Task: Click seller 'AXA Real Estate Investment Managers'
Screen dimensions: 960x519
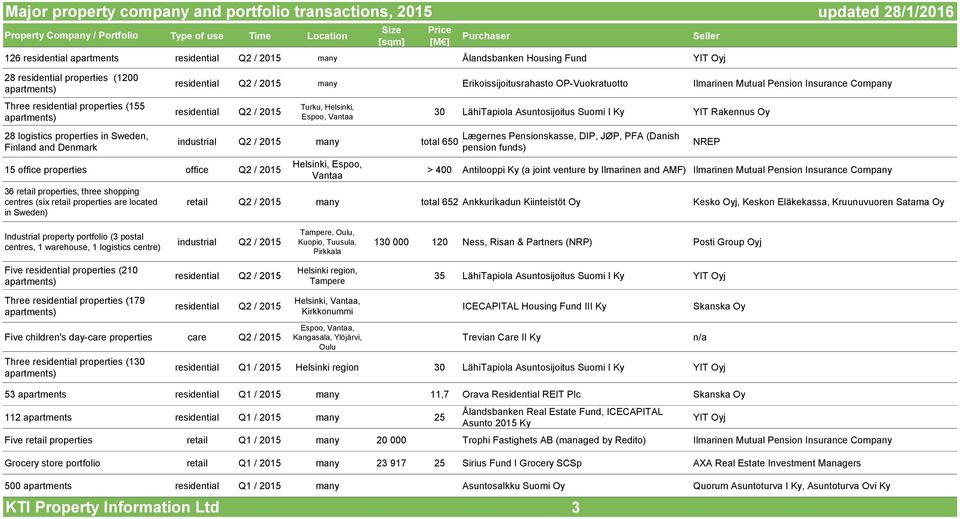Action: 777,463
